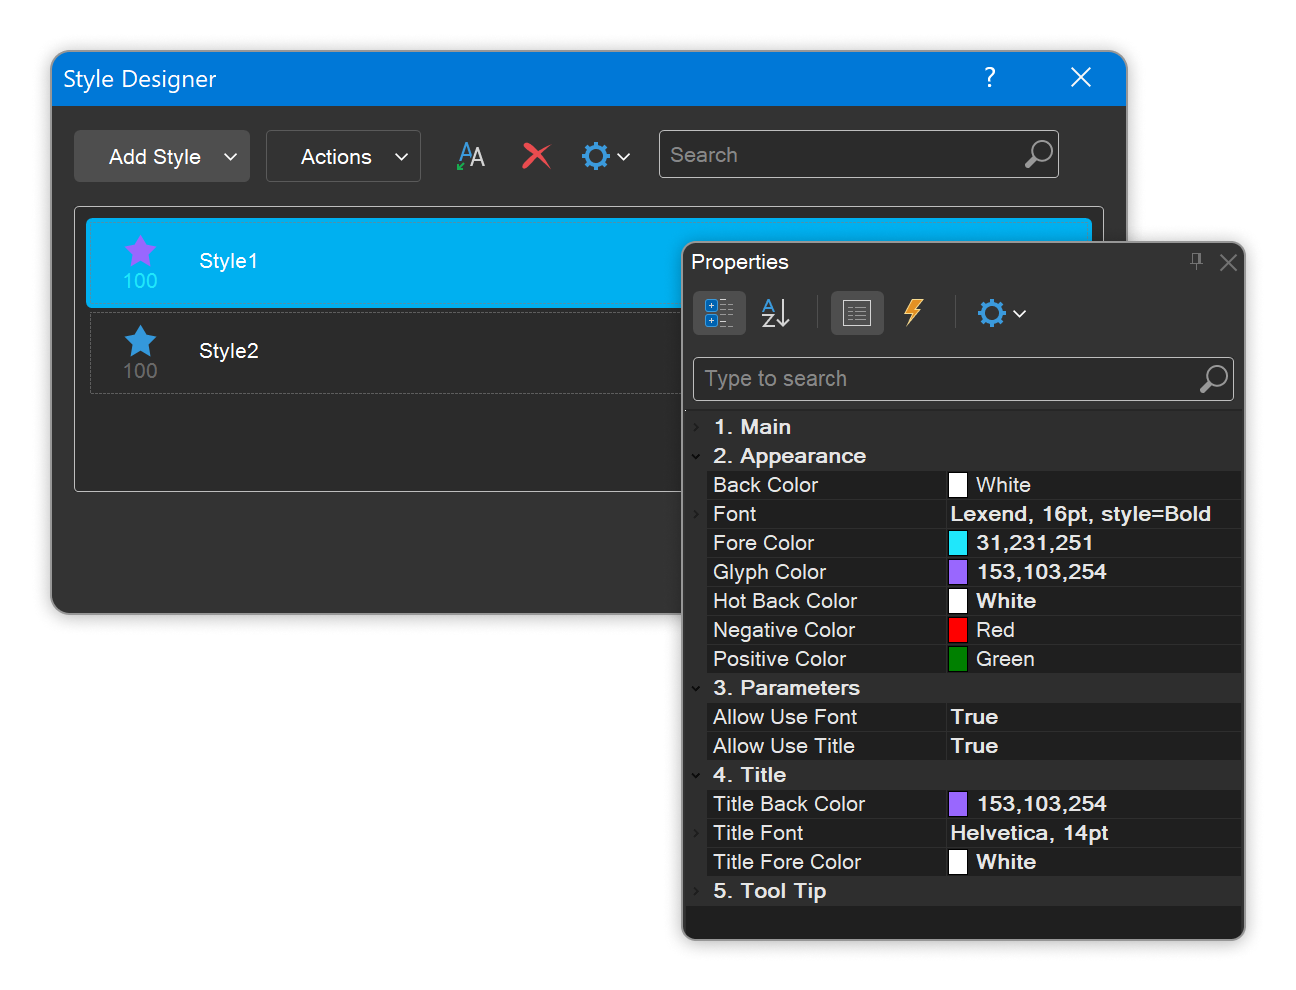
Task: Click the Hot Back Color white swatch
Action: (x=958, y=601)
